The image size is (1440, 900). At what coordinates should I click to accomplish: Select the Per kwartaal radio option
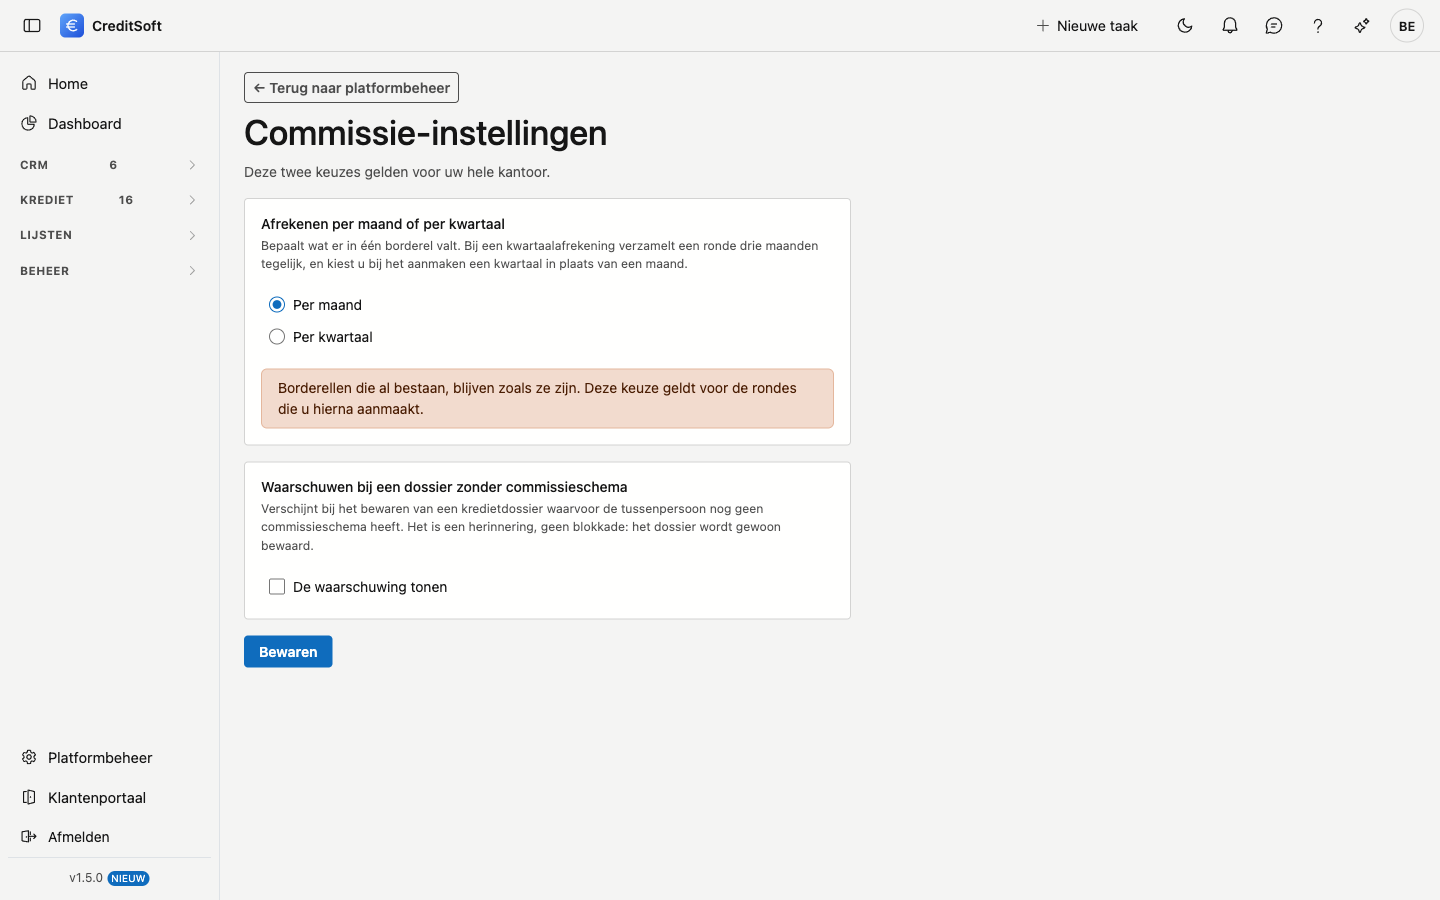(x=277, y=337)
